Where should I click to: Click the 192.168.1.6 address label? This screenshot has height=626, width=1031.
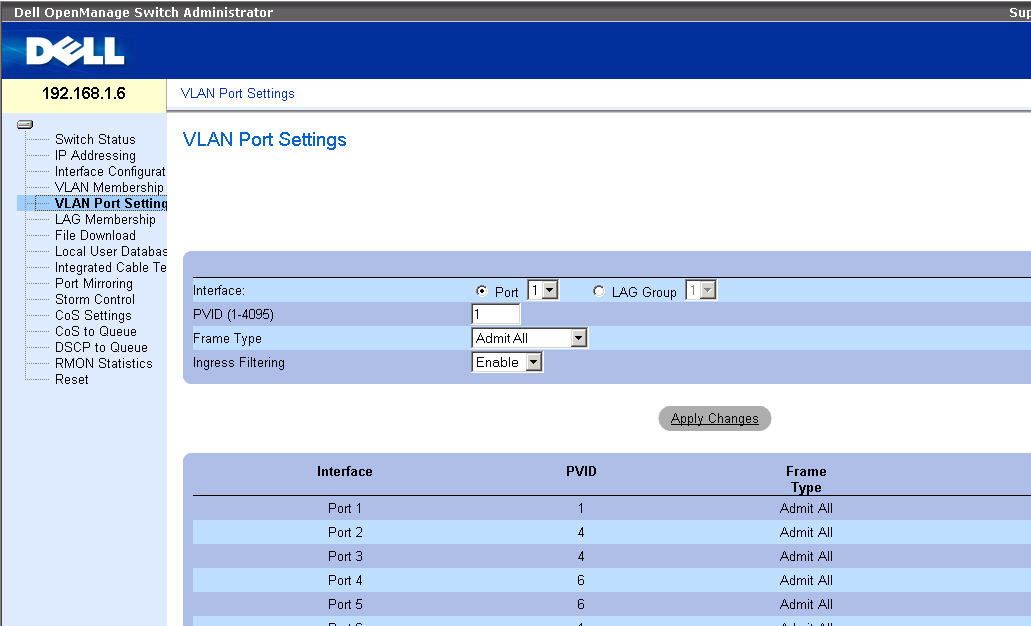[84, 93]
